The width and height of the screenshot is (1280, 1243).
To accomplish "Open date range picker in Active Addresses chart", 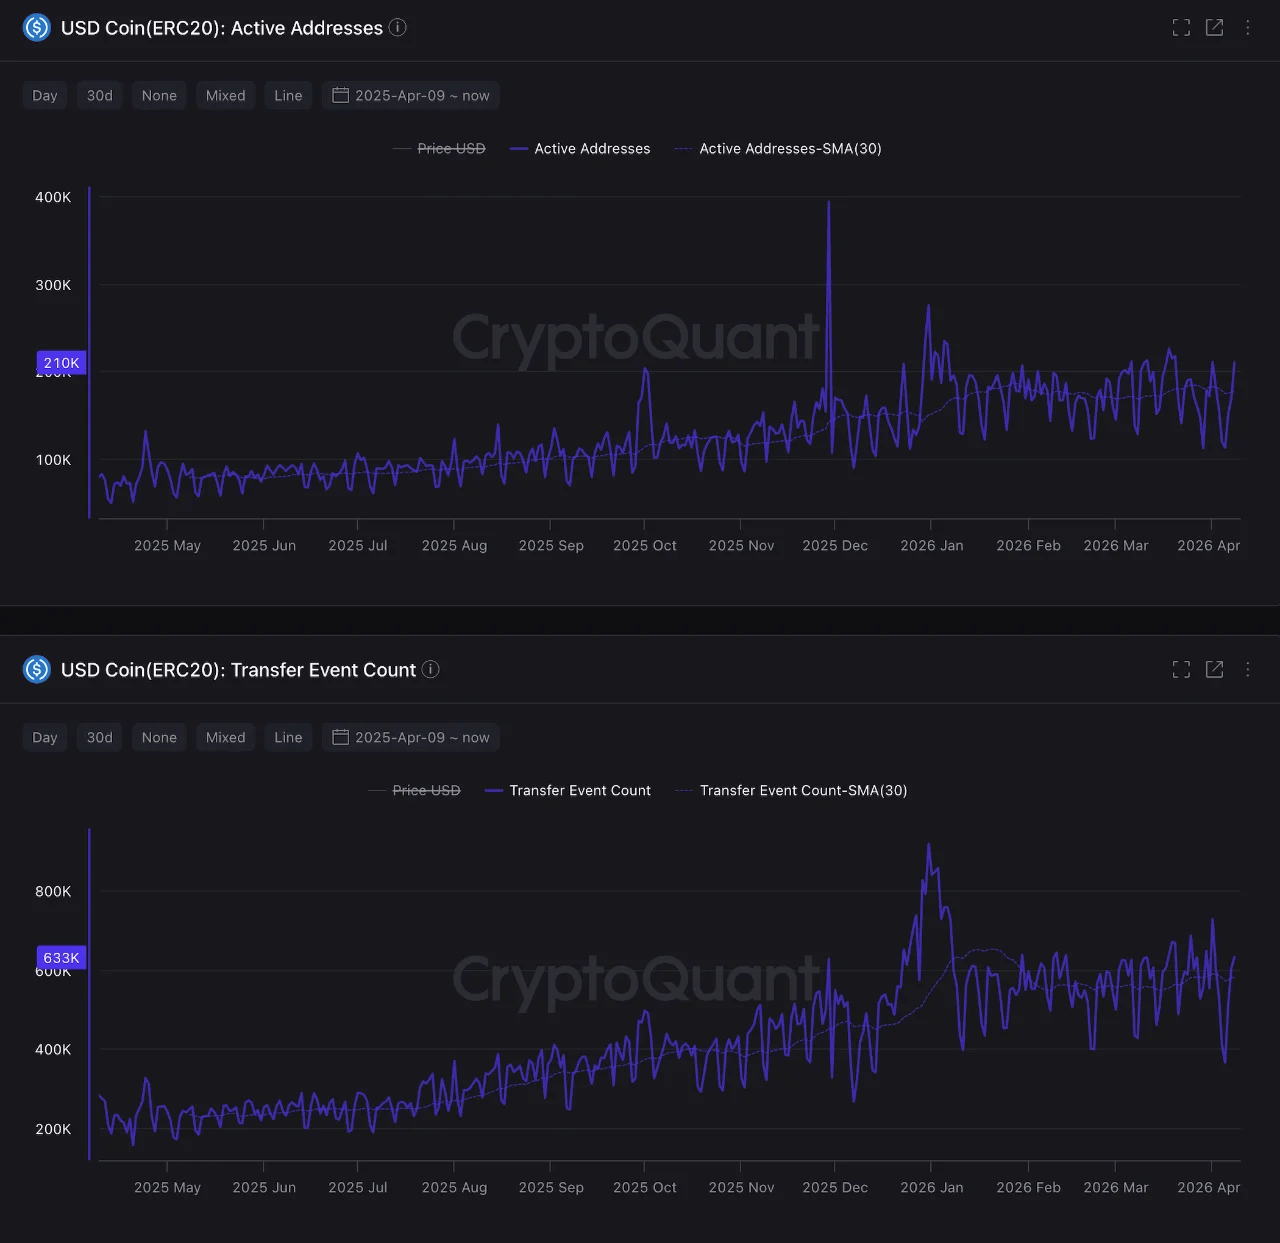I will point(411,96).
